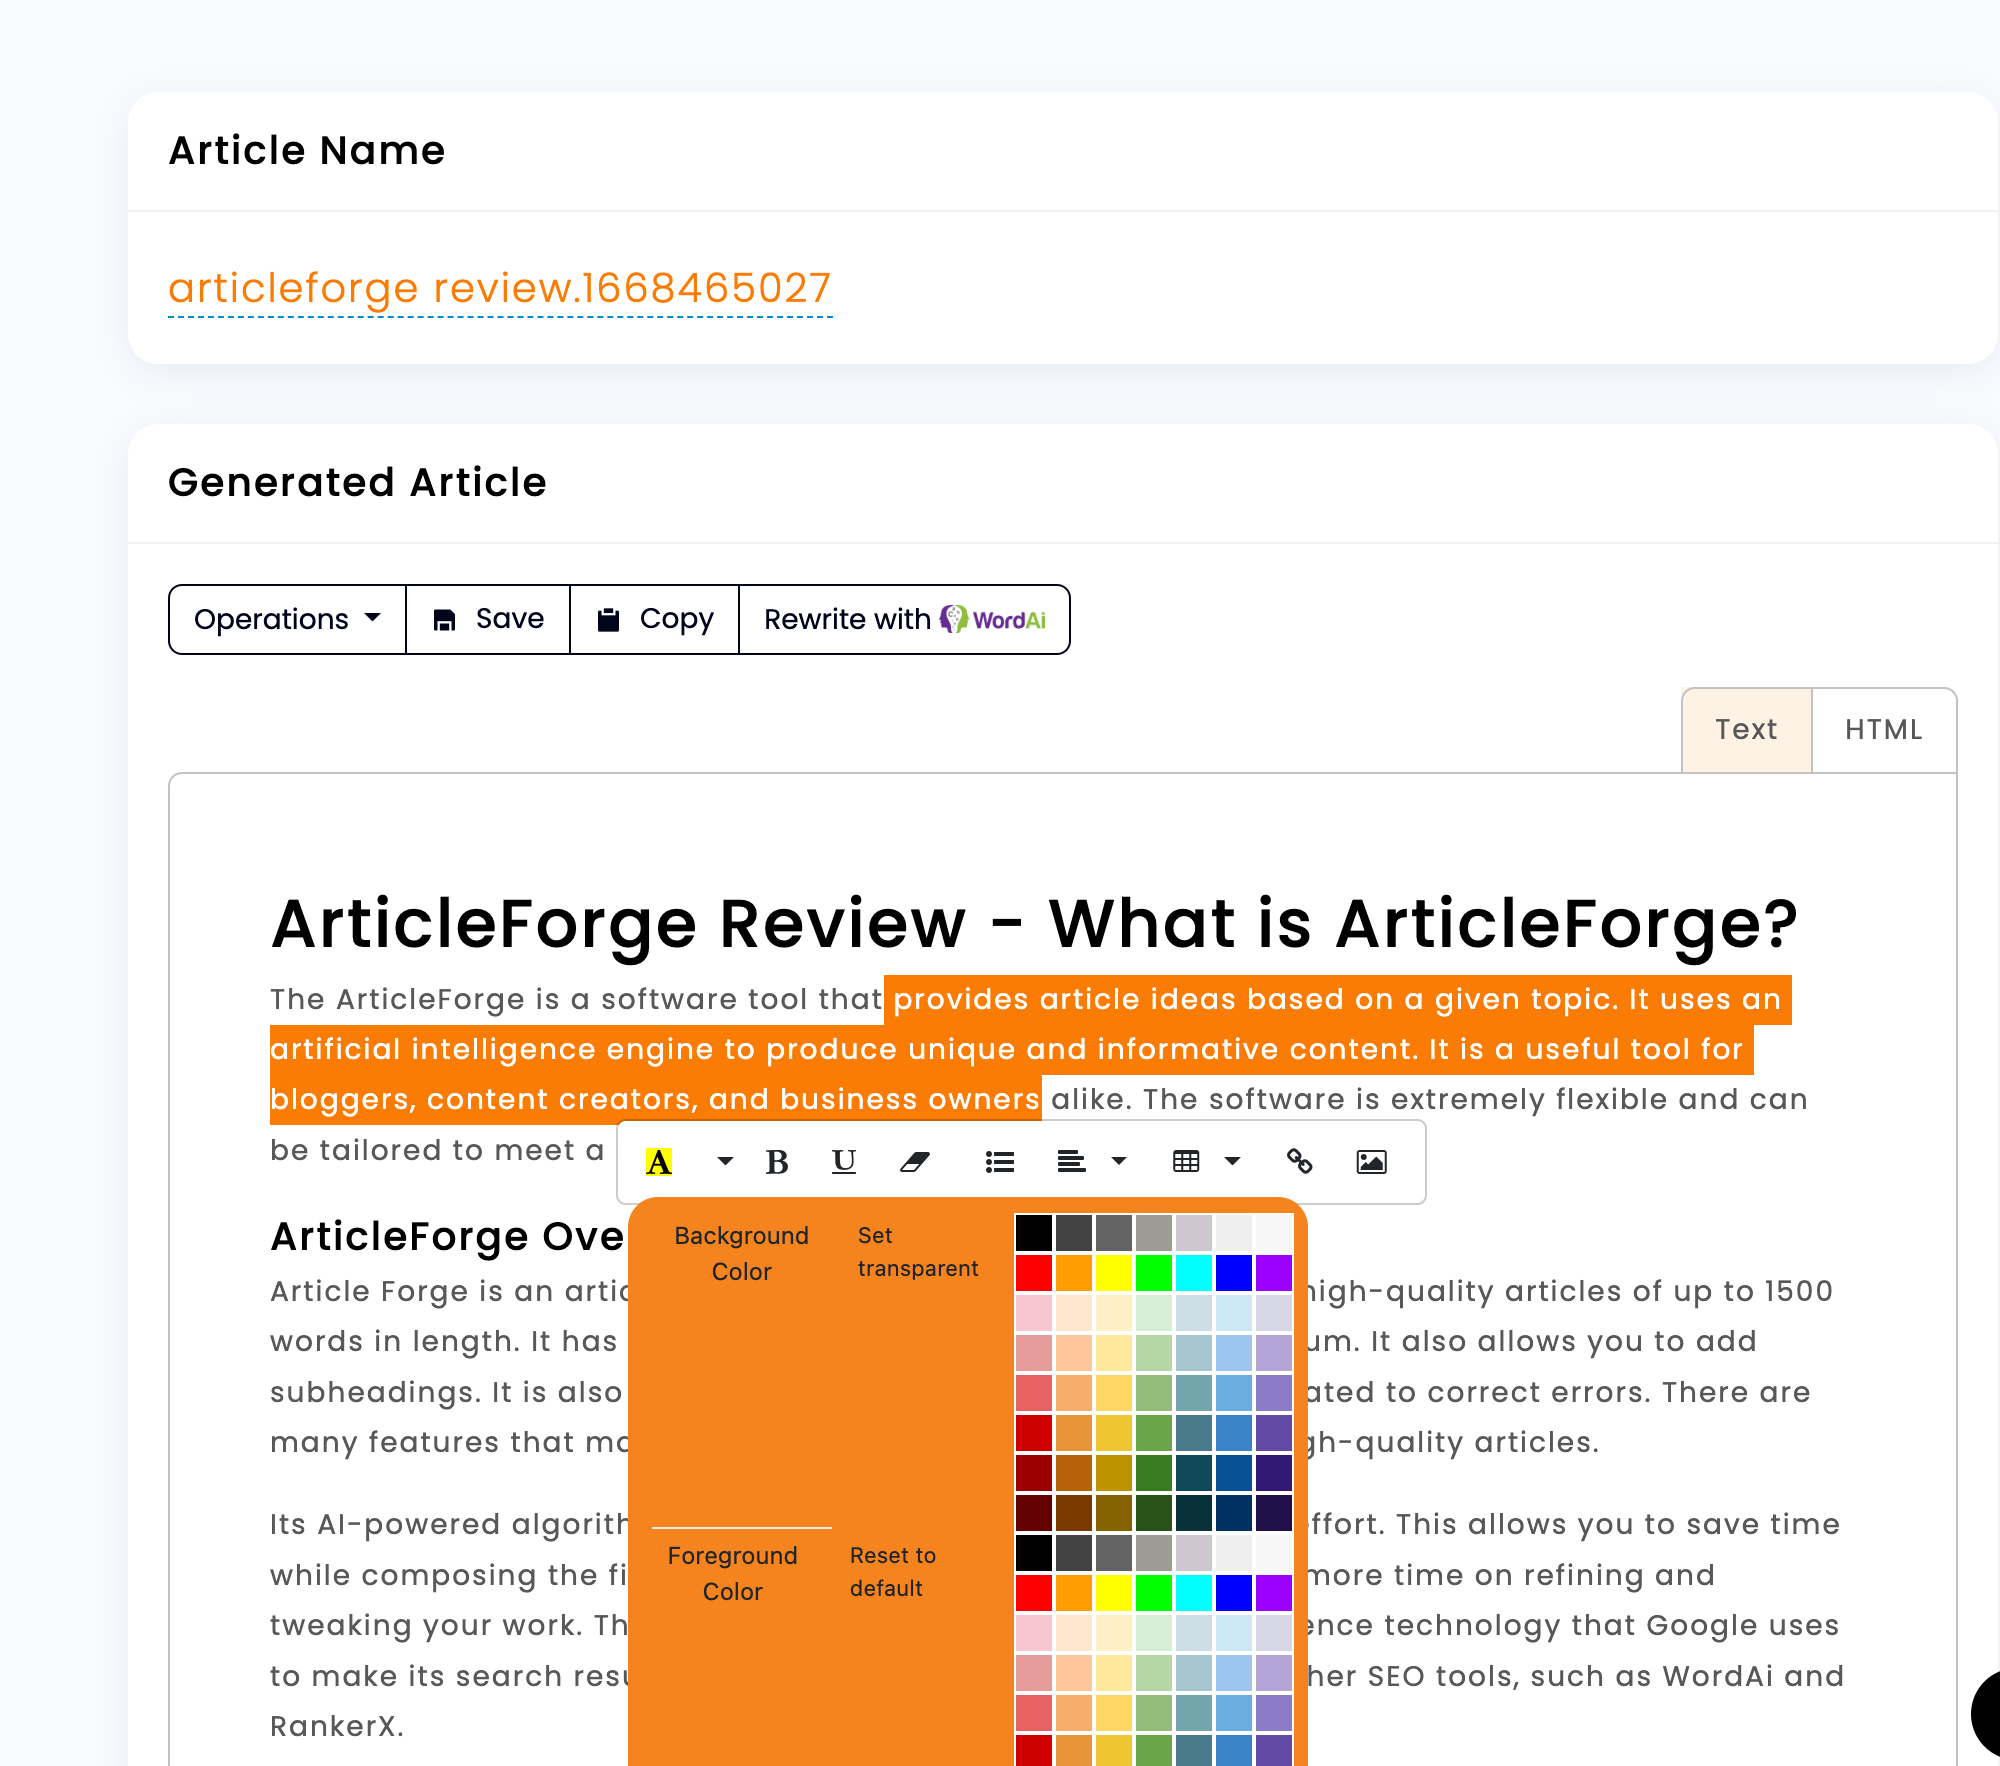This screenshot has height=1766, width=2000.
Task: Click Copy to copy article
Action: 653,619
